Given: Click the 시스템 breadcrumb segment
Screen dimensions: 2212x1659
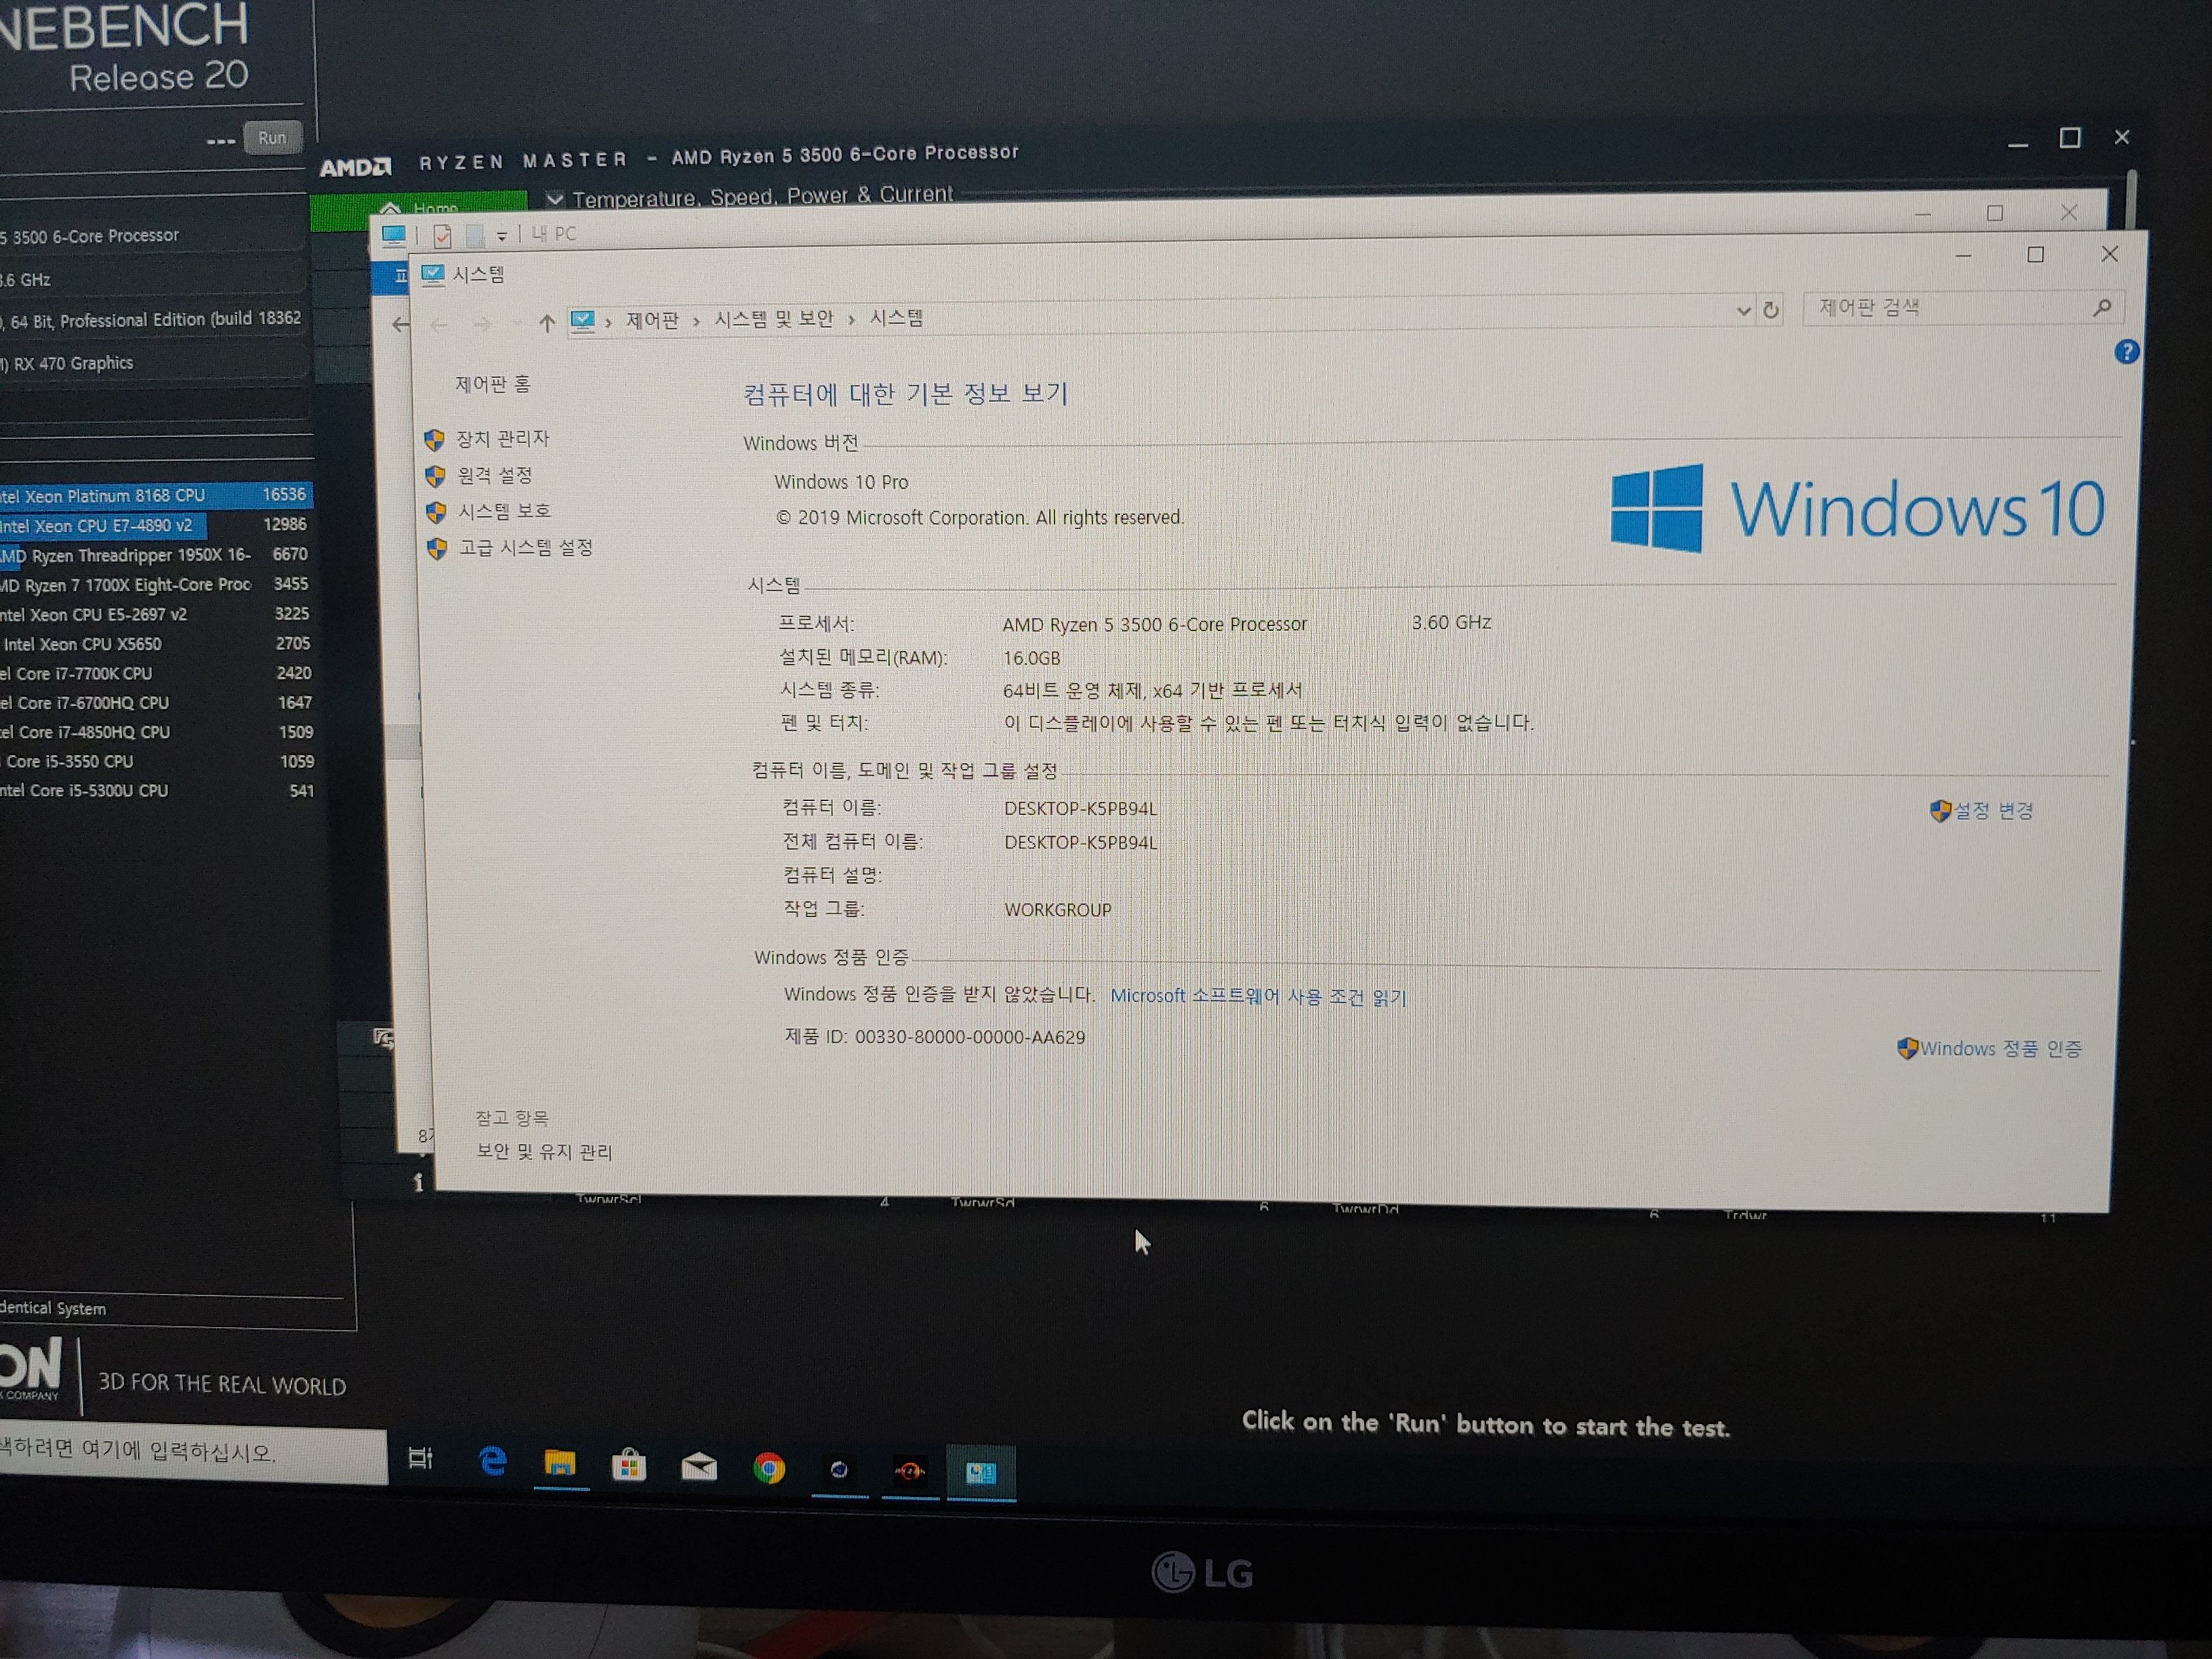Looking at the screenshot, I should point(896,318).
